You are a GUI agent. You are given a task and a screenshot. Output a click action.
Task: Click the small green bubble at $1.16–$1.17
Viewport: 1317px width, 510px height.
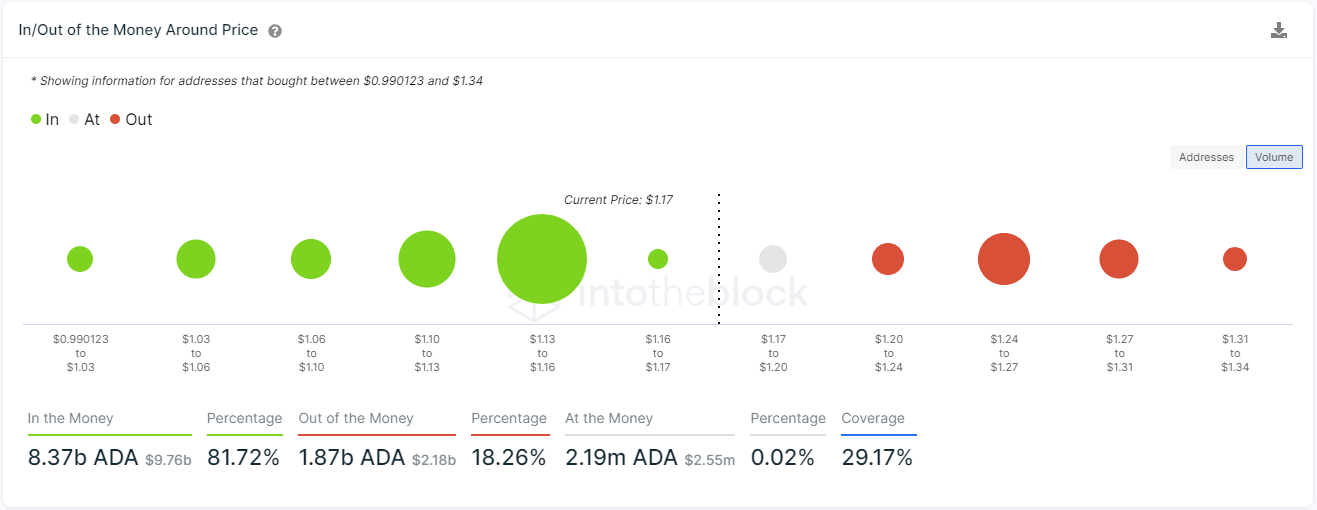coord(657,259)
